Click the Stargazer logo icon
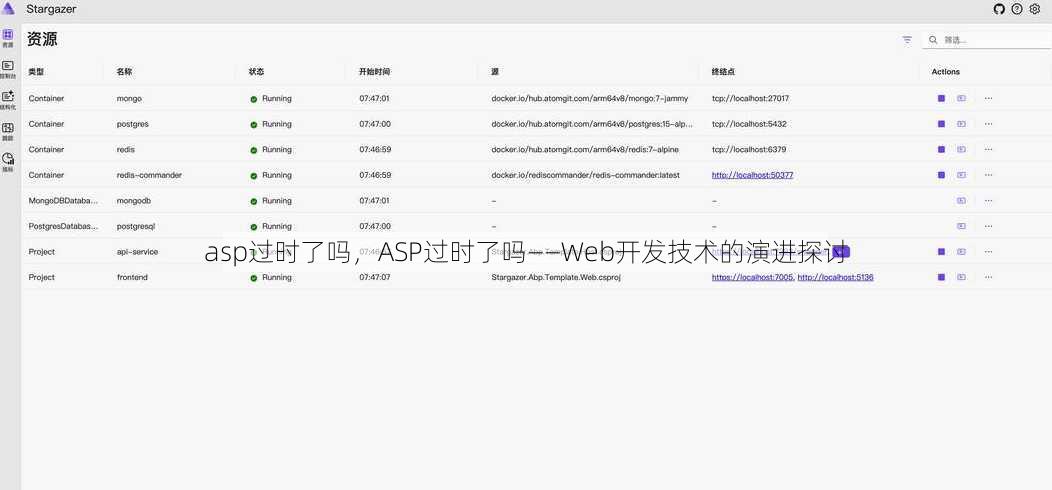This screenshot has height=490, width=1052. click(x=9, y=9)
